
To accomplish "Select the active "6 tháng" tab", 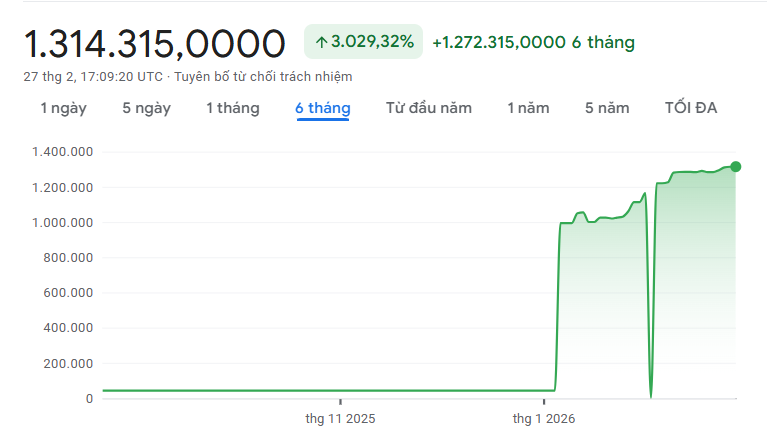I will pos(322,108).
